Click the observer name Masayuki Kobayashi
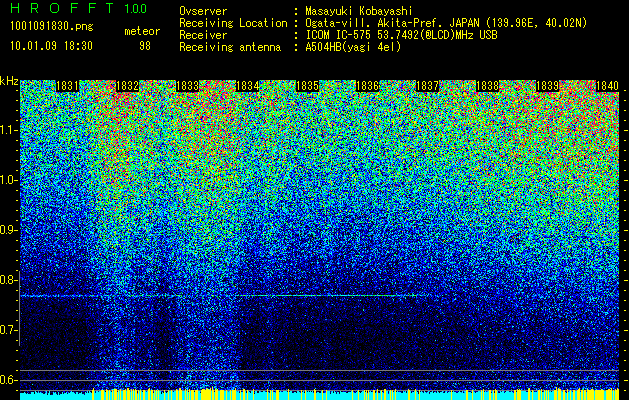 click(358, 11)
